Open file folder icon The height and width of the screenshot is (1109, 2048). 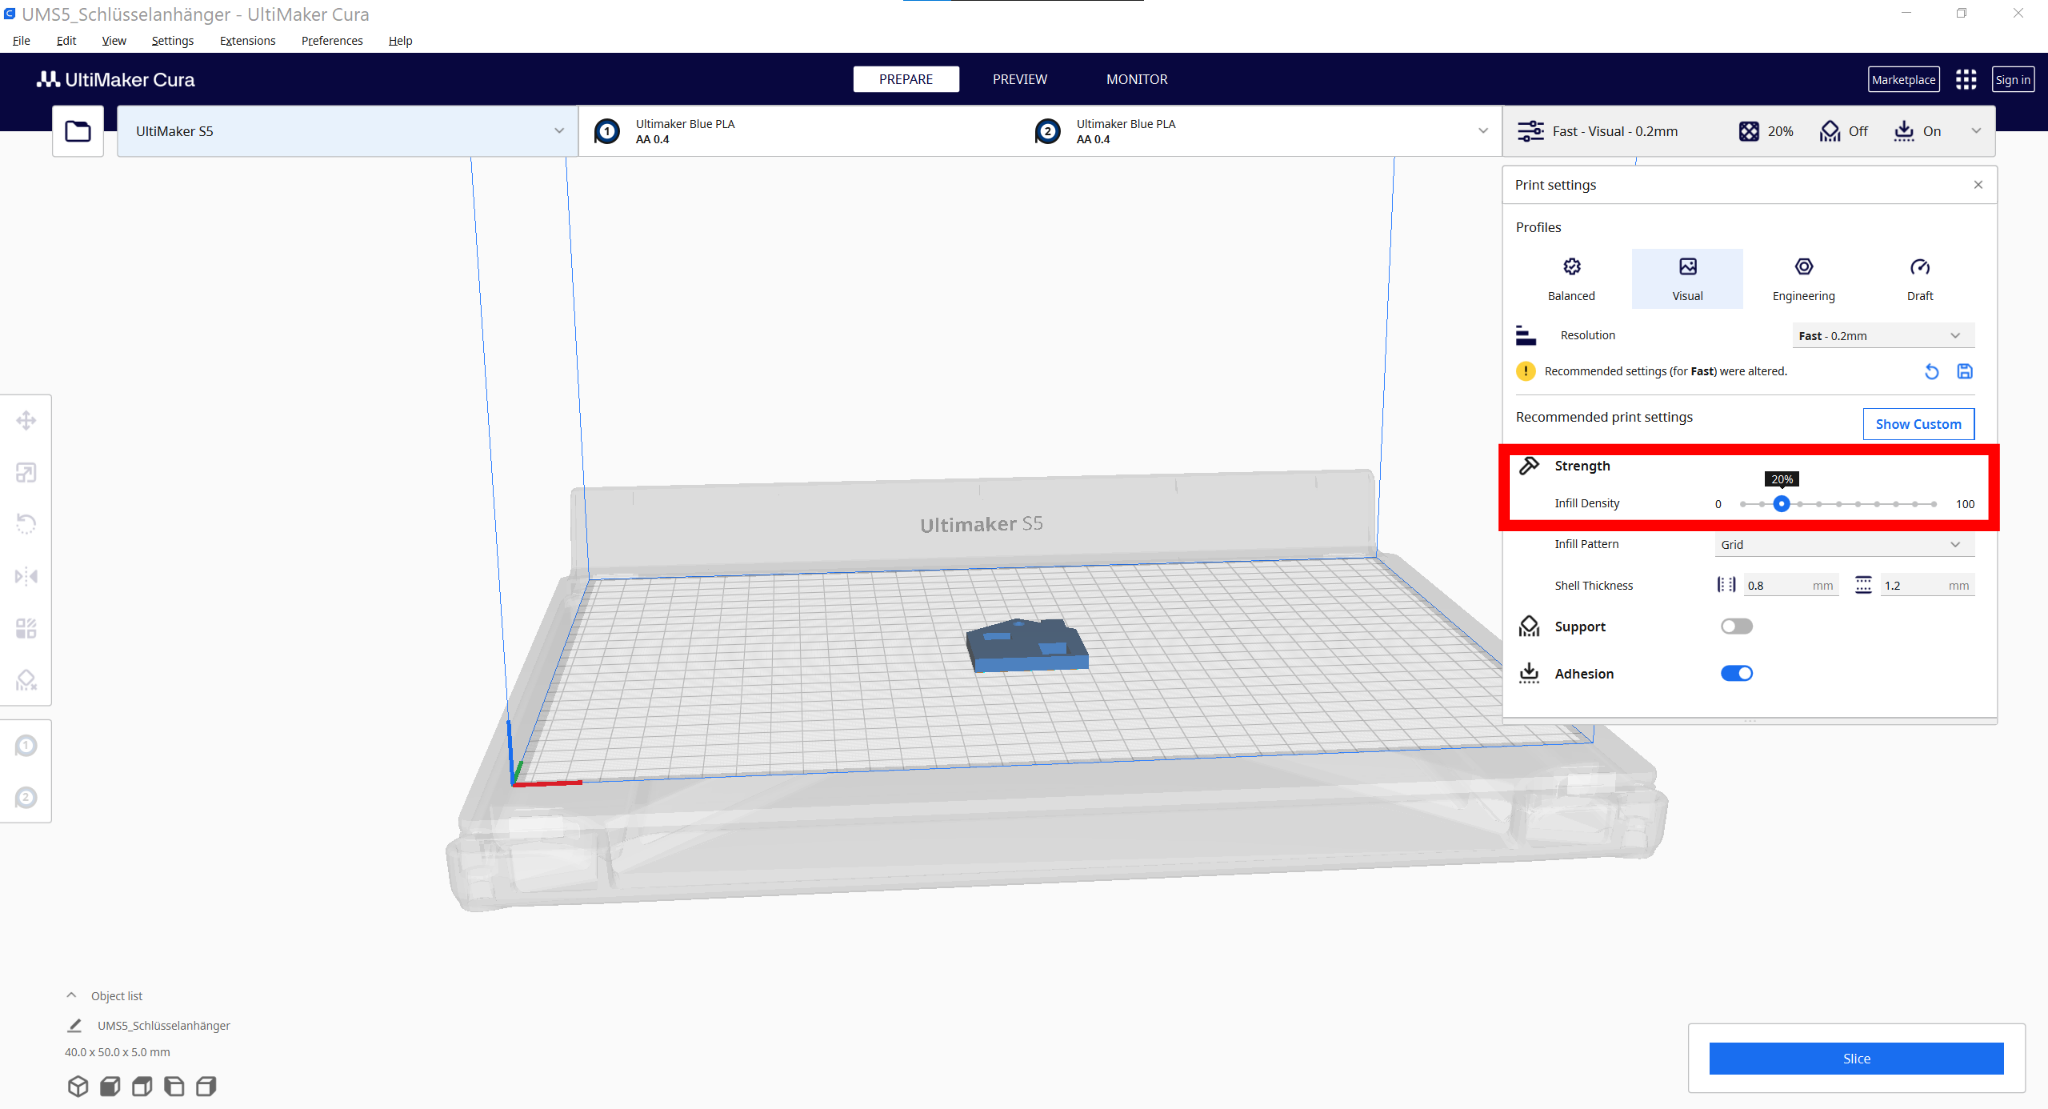[78, 131]
